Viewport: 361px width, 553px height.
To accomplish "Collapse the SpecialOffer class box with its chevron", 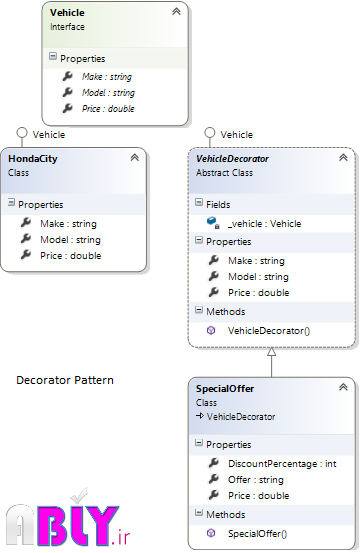I will pos(343,387).
